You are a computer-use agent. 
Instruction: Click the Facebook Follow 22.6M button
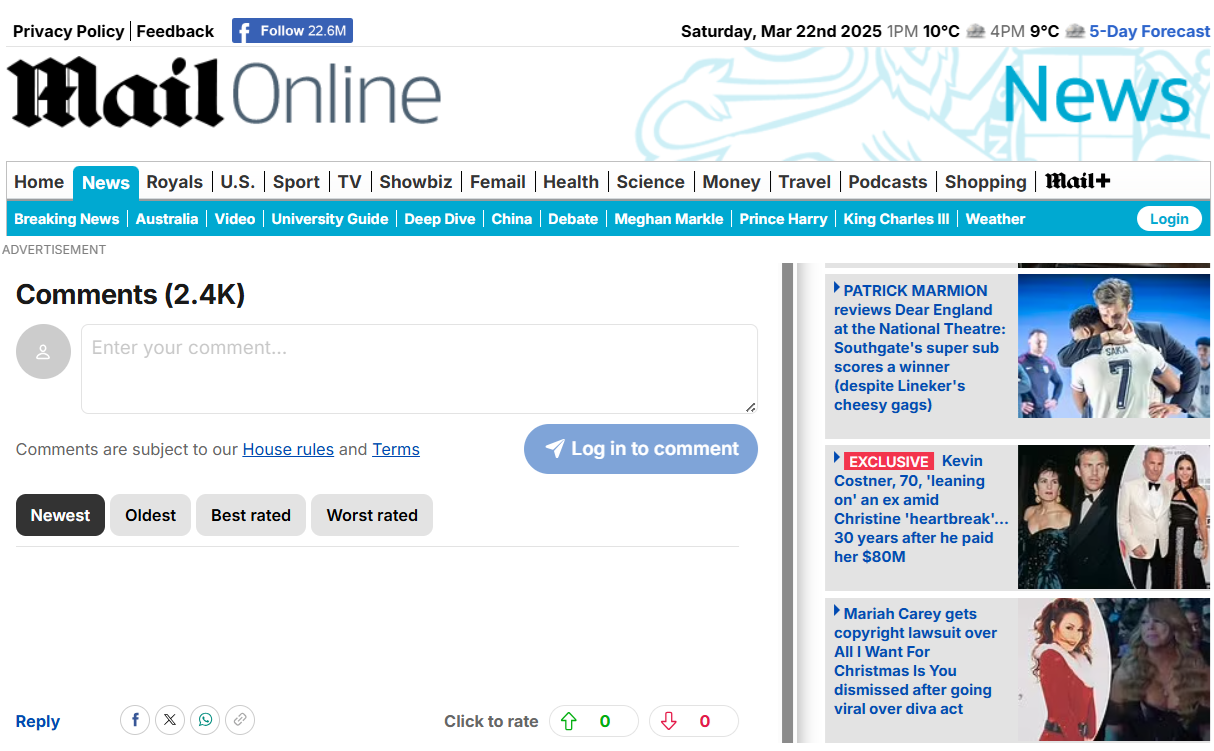292,31
